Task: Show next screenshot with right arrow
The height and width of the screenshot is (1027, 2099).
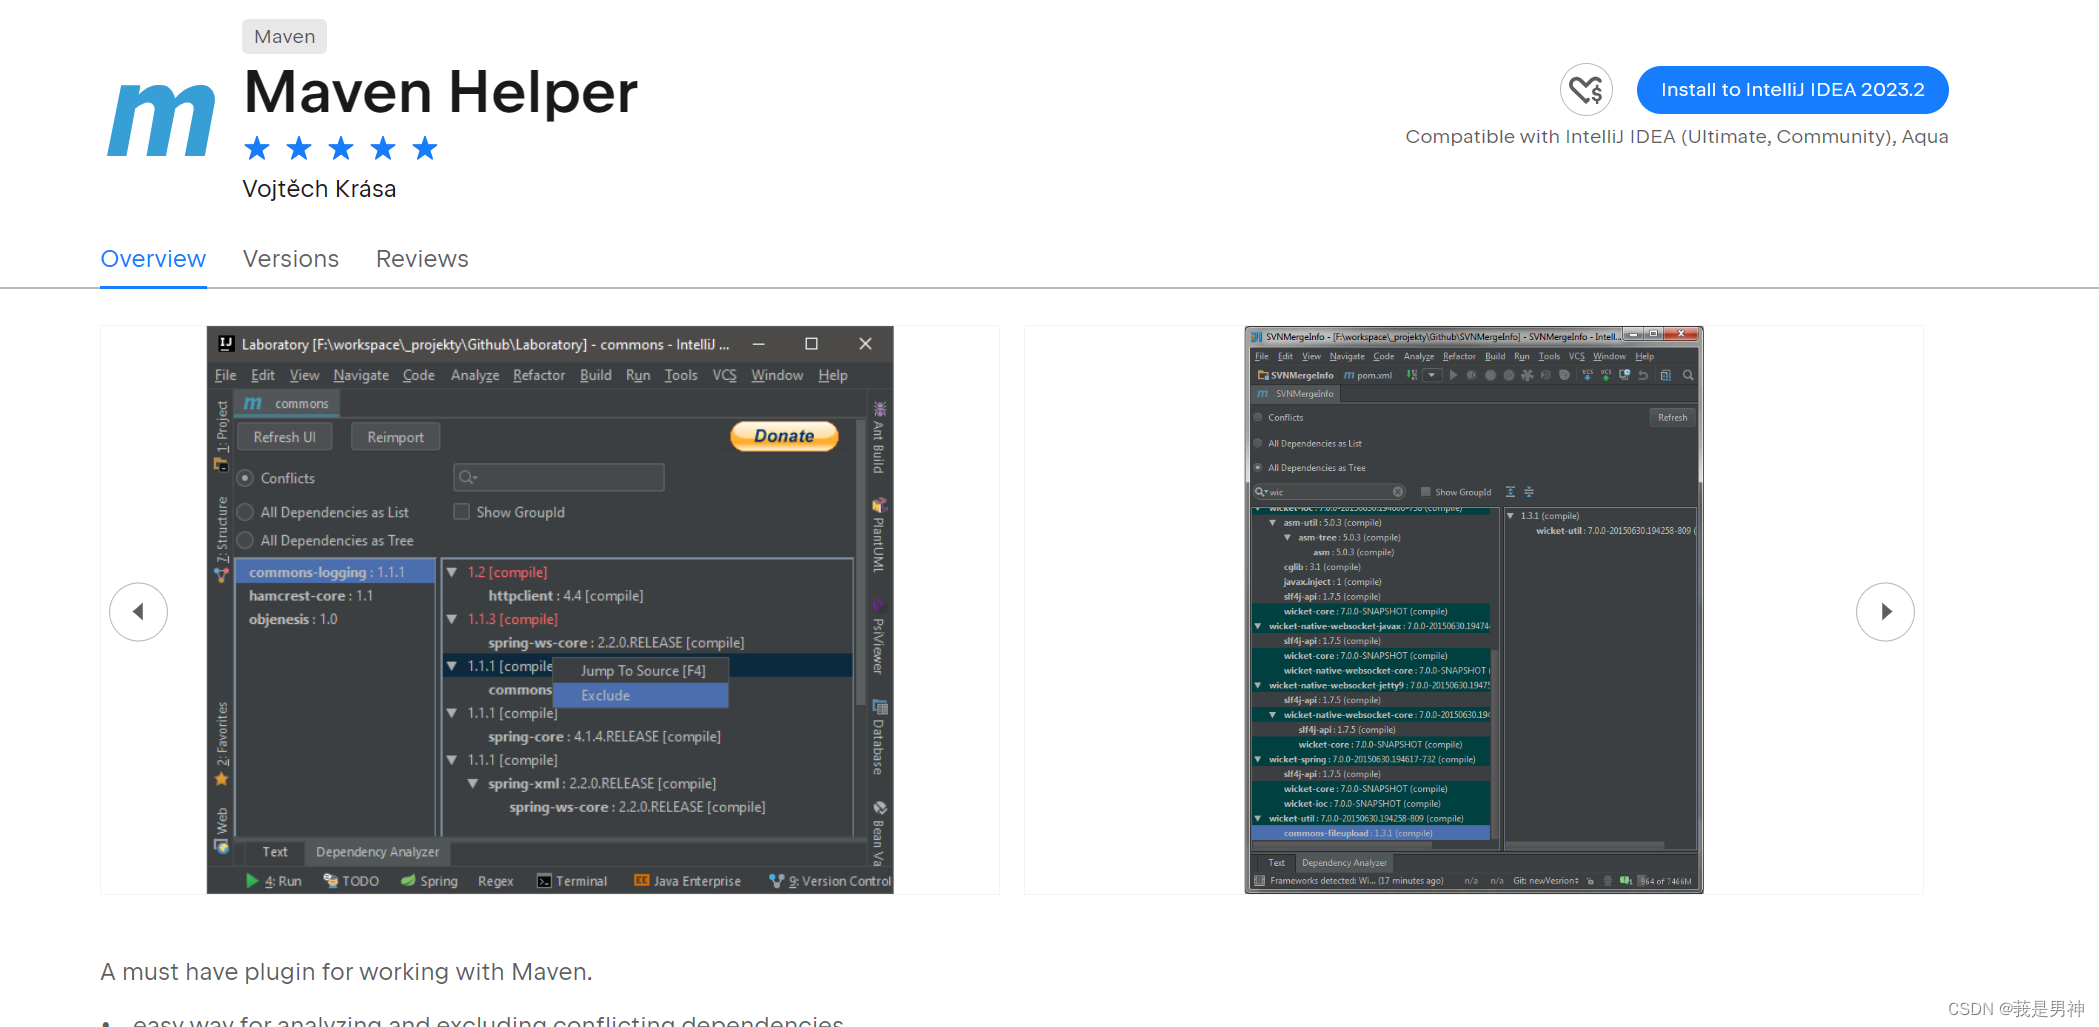Action: point(1885,611)
